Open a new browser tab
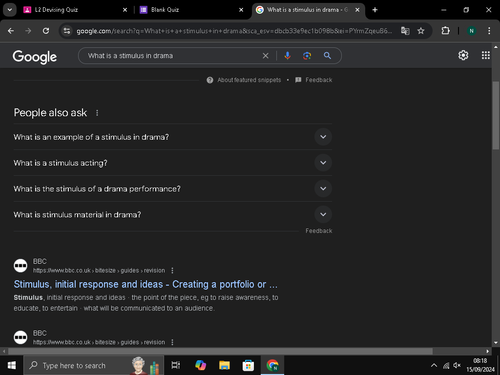This screenshot has width=500, height=375. (375, 10)
